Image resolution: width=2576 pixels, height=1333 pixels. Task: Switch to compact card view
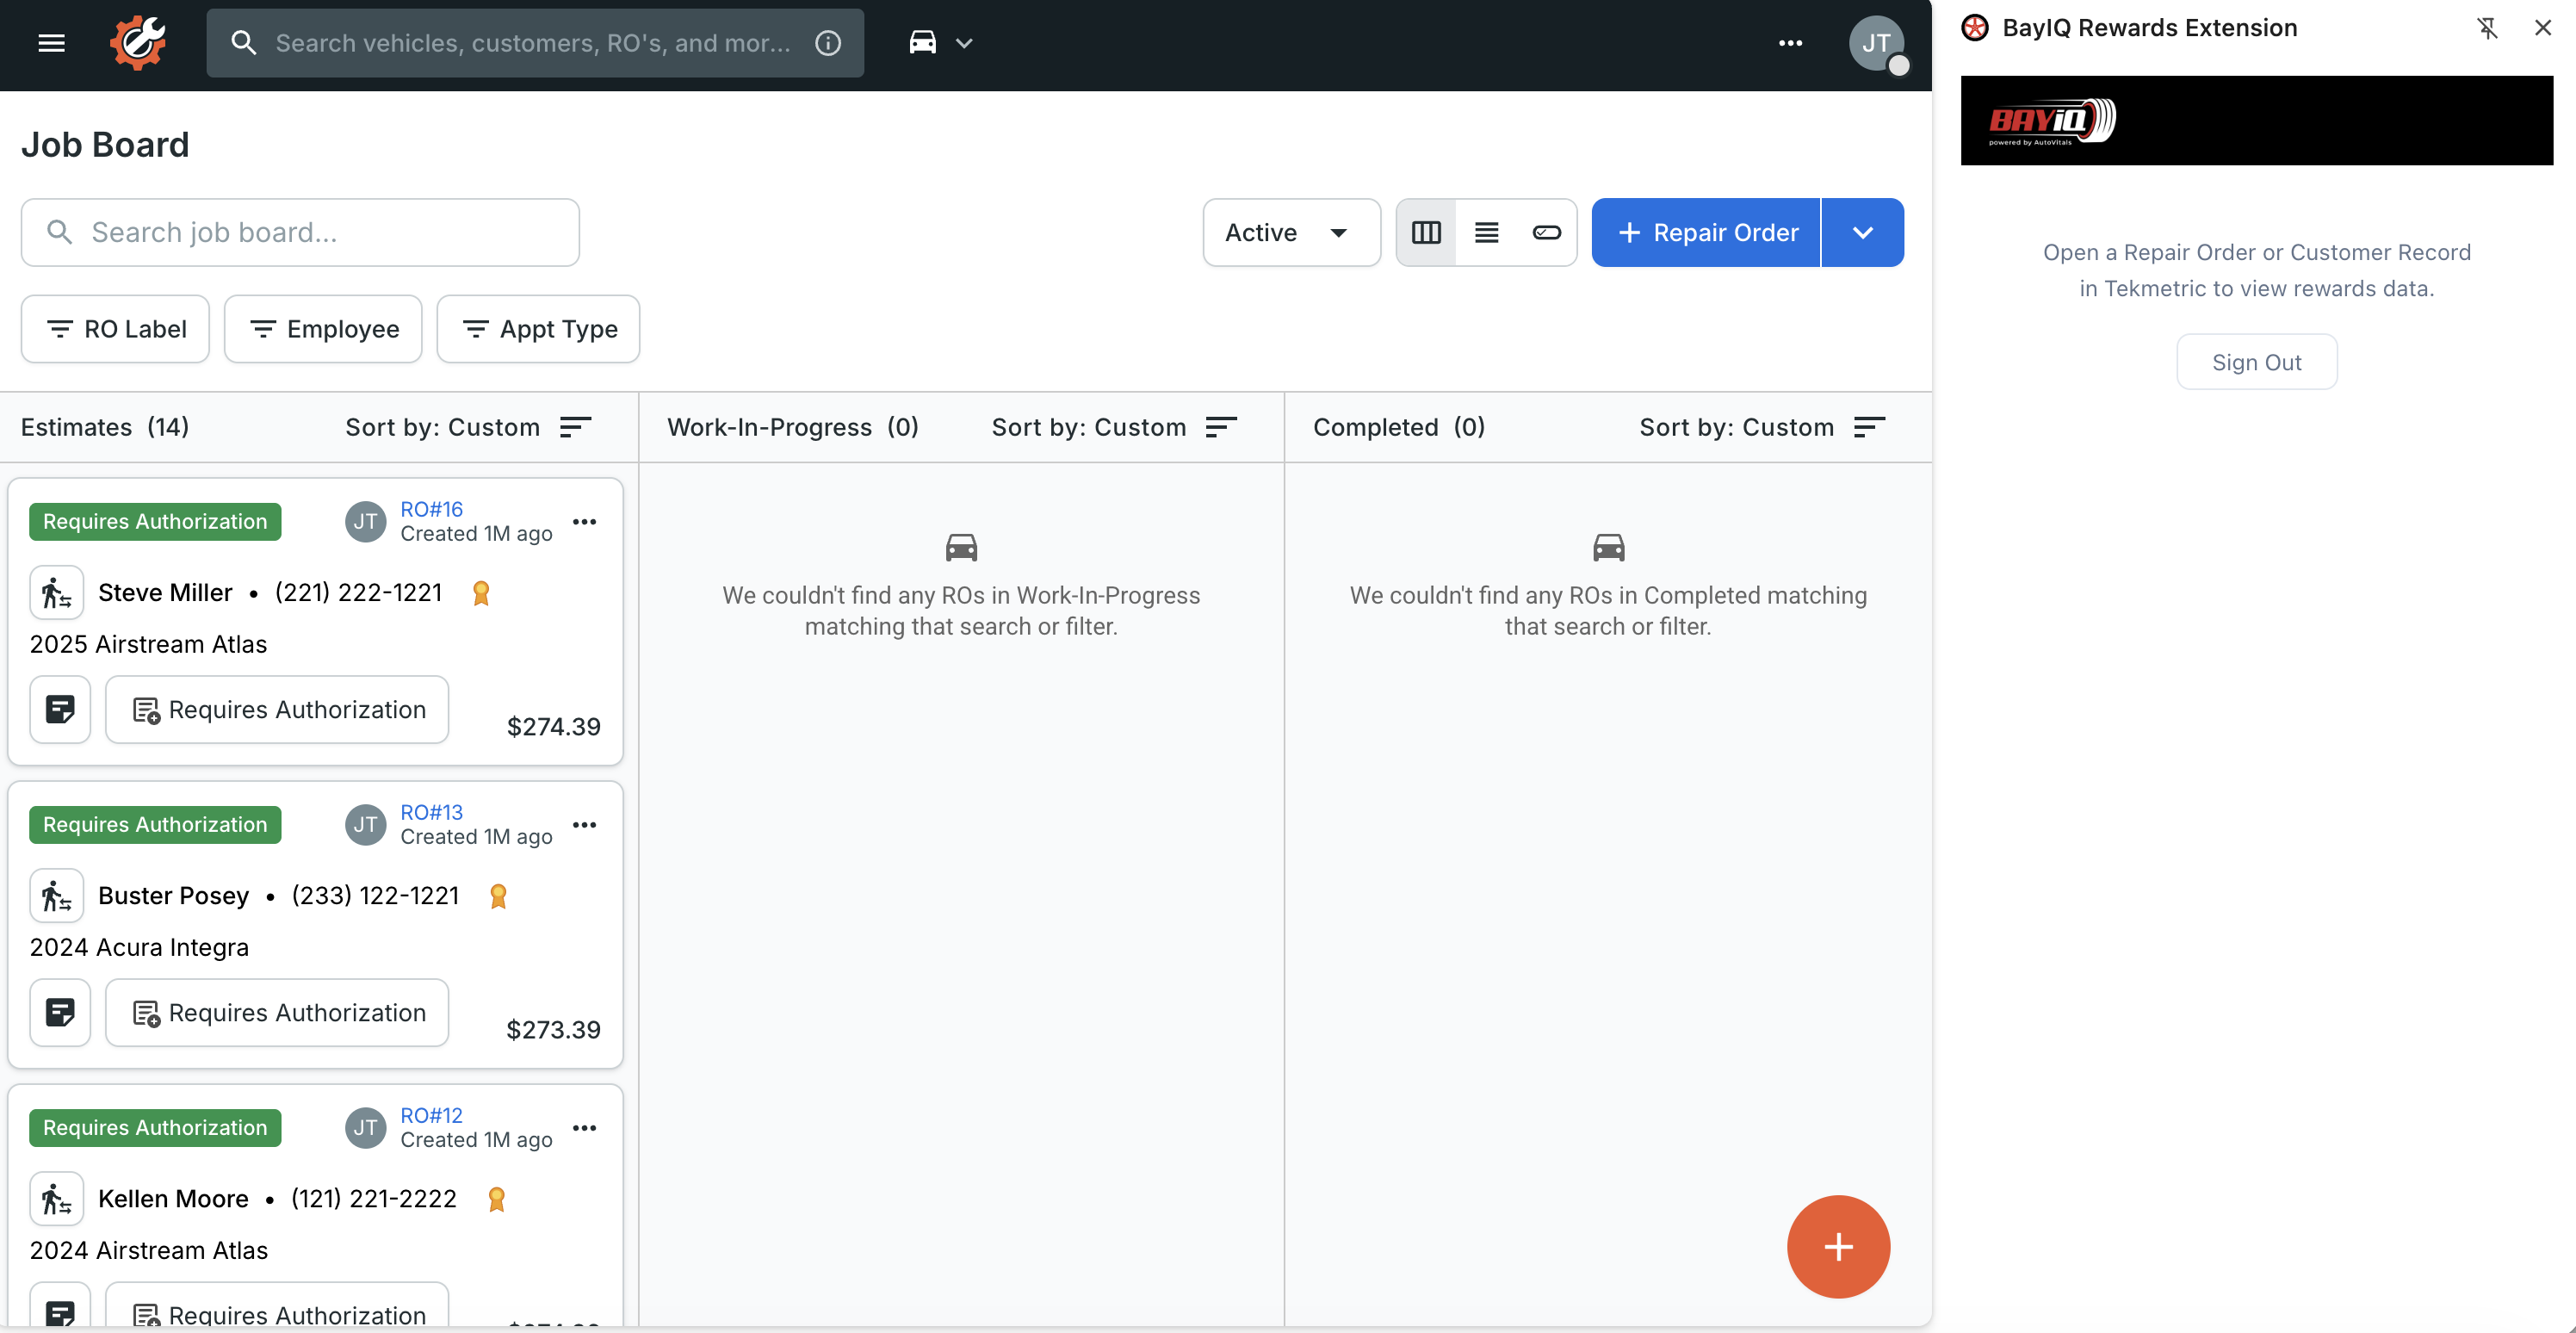1546,232
